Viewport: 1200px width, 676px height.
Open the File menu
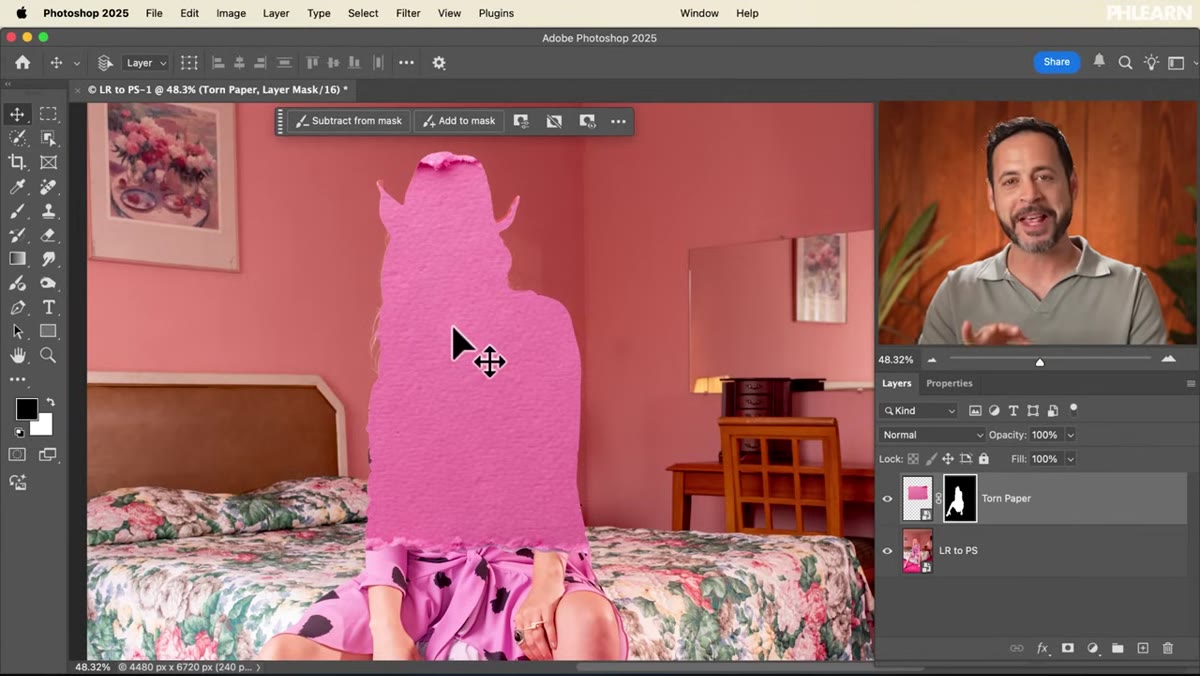[154, 13]
